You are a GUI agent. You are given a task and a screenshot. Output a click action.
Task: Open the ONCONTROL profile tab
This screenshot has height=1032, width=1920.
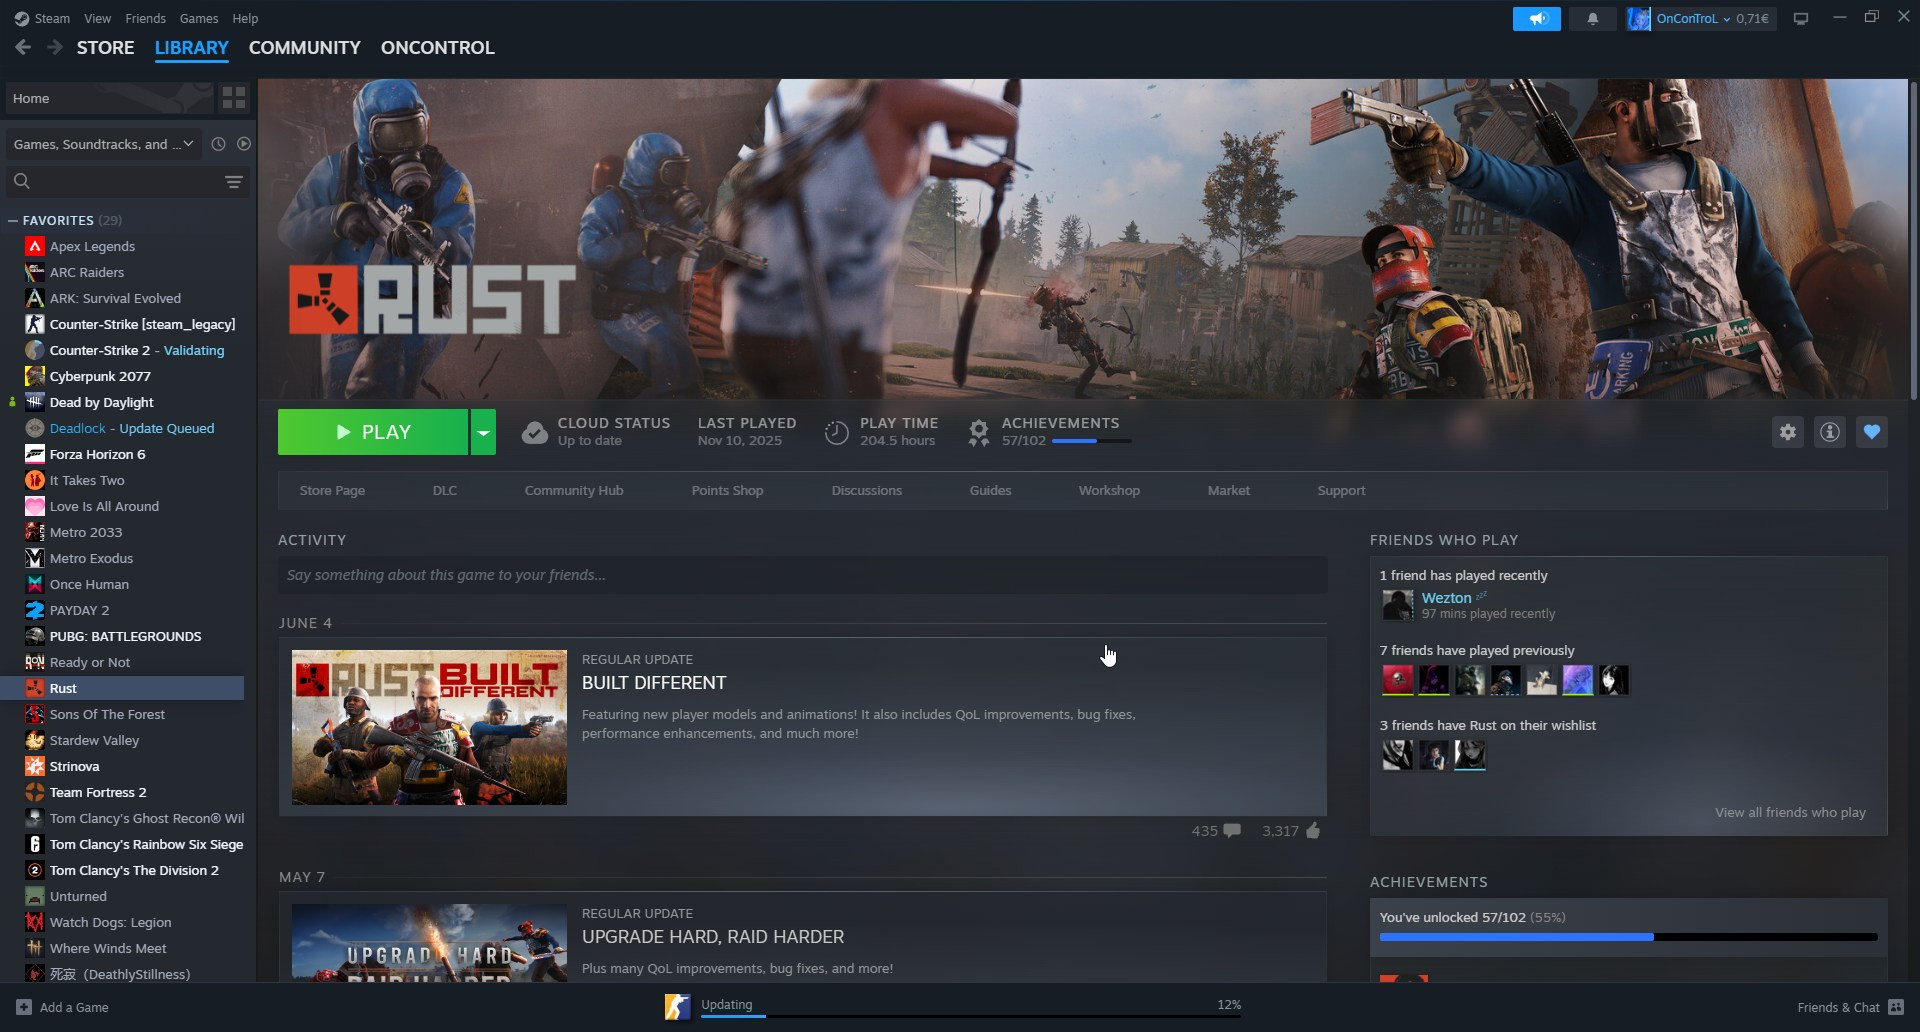click(x=438, y=48)
